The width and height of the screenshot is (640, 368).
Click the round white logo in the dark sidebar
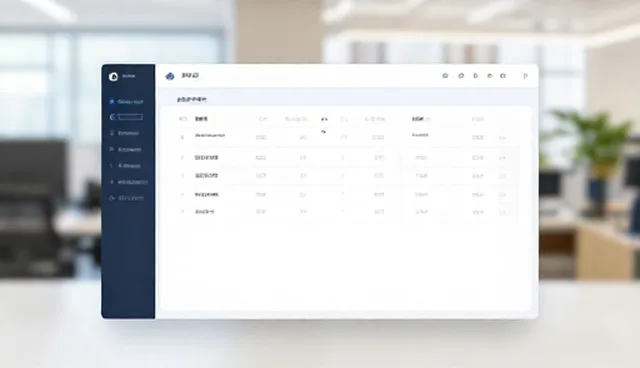click(x=113, y=76)
